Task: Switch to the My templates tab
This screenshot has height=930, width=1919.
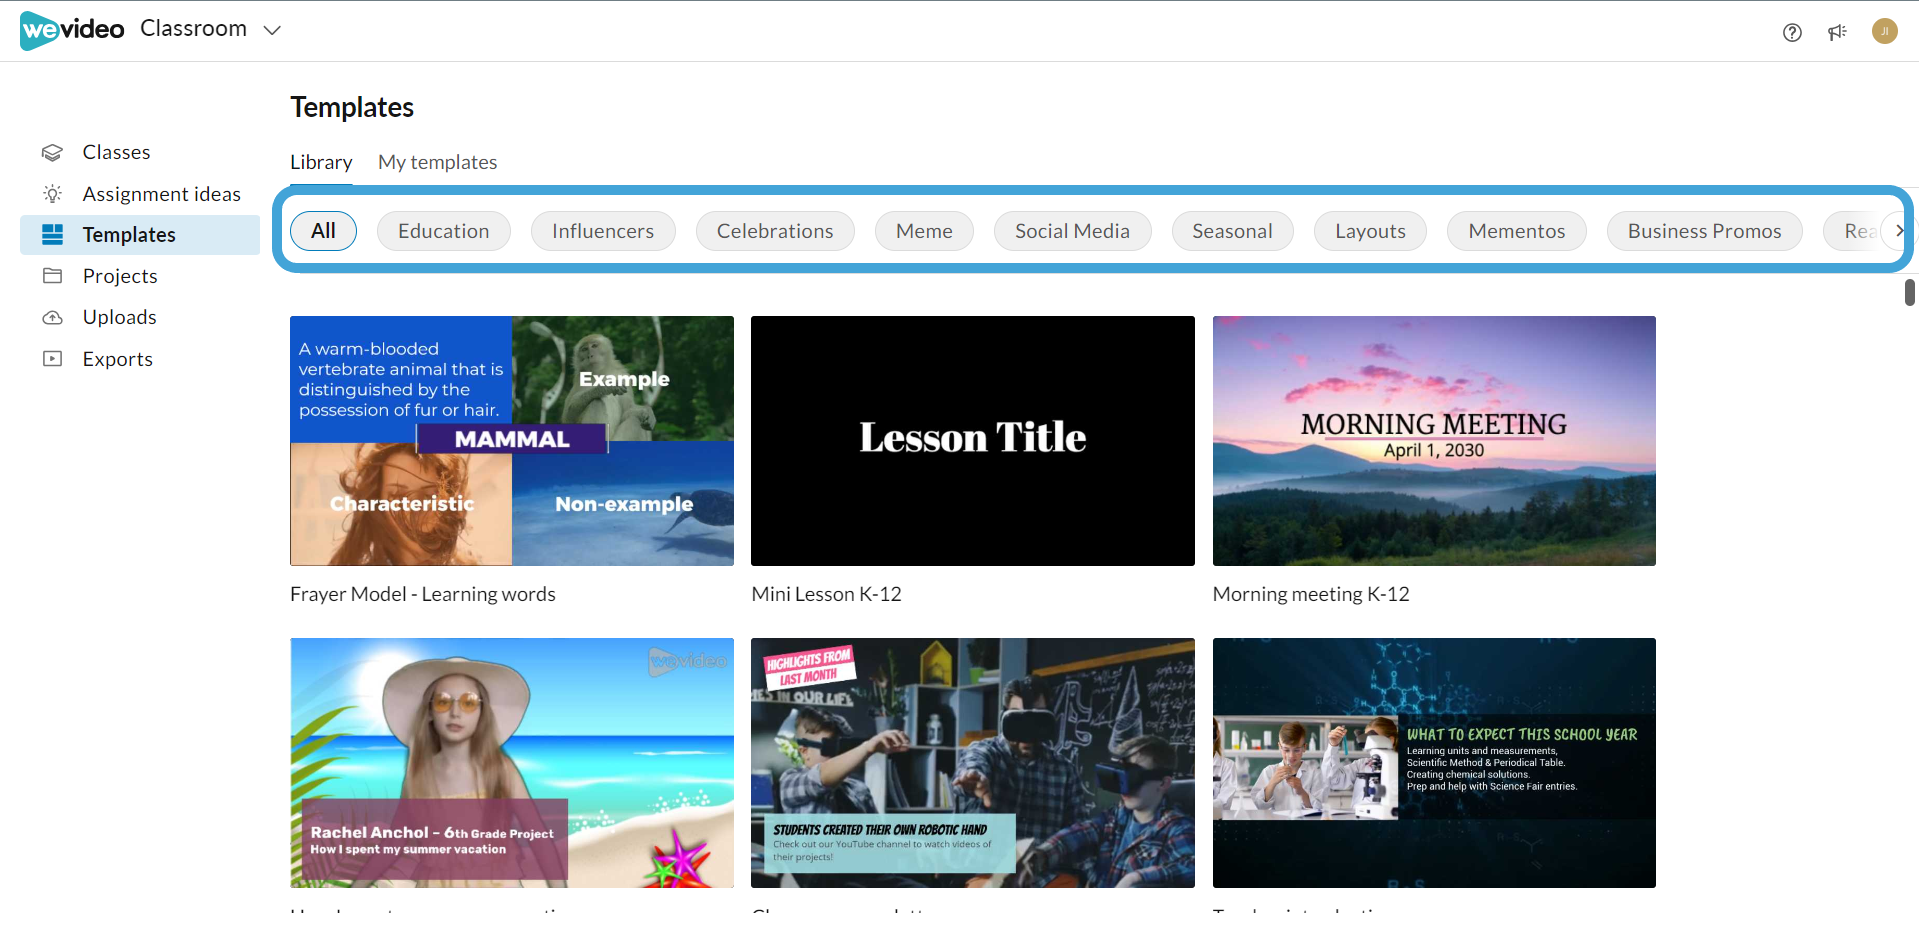Action: point(437,162)
